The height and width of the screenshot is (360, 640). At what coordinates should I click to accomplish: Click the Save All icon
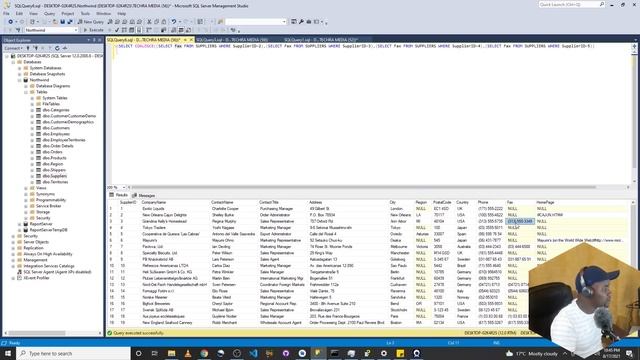70,22
